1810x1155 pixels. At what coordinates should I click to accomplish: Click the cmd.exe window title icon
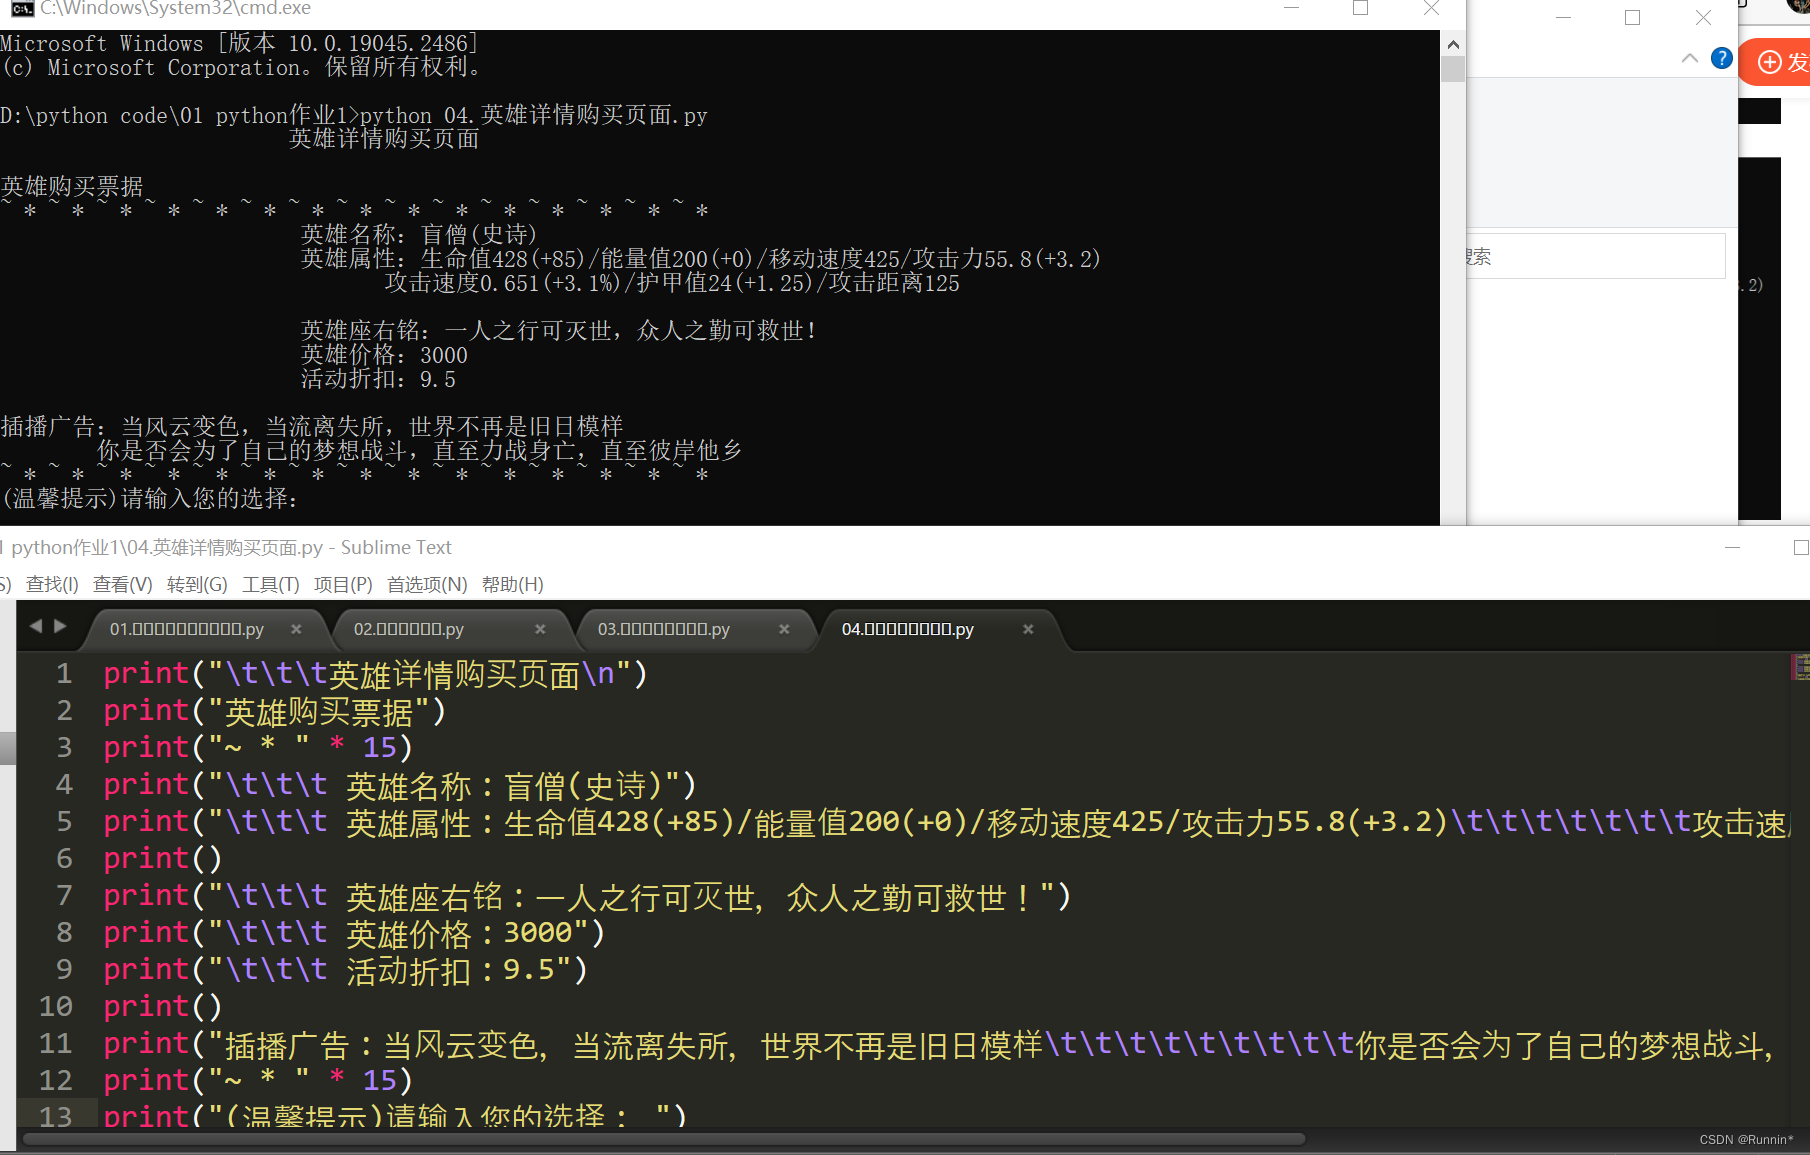[x=22, y=8]
